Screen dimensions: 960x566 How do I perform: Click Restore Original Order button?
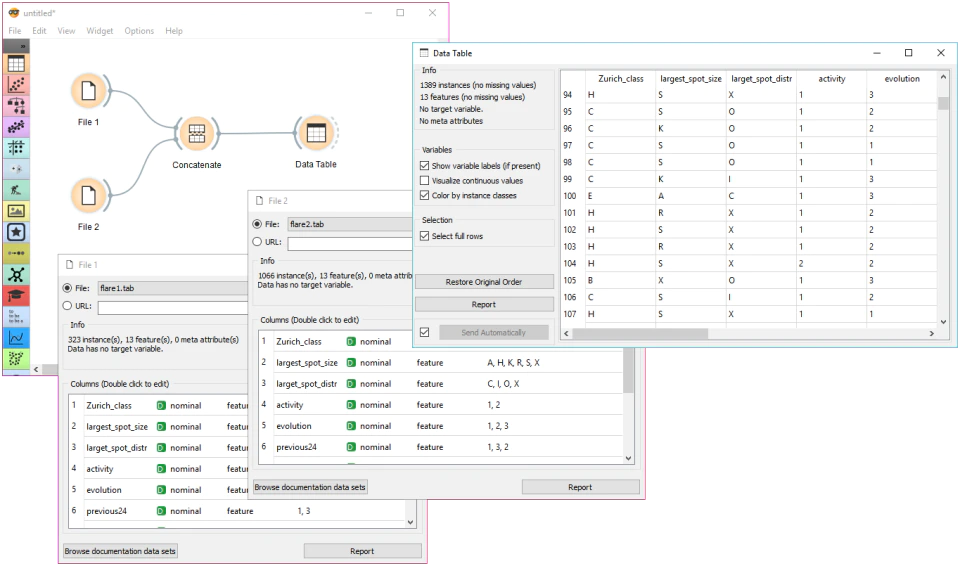click(x=484, y=282)
